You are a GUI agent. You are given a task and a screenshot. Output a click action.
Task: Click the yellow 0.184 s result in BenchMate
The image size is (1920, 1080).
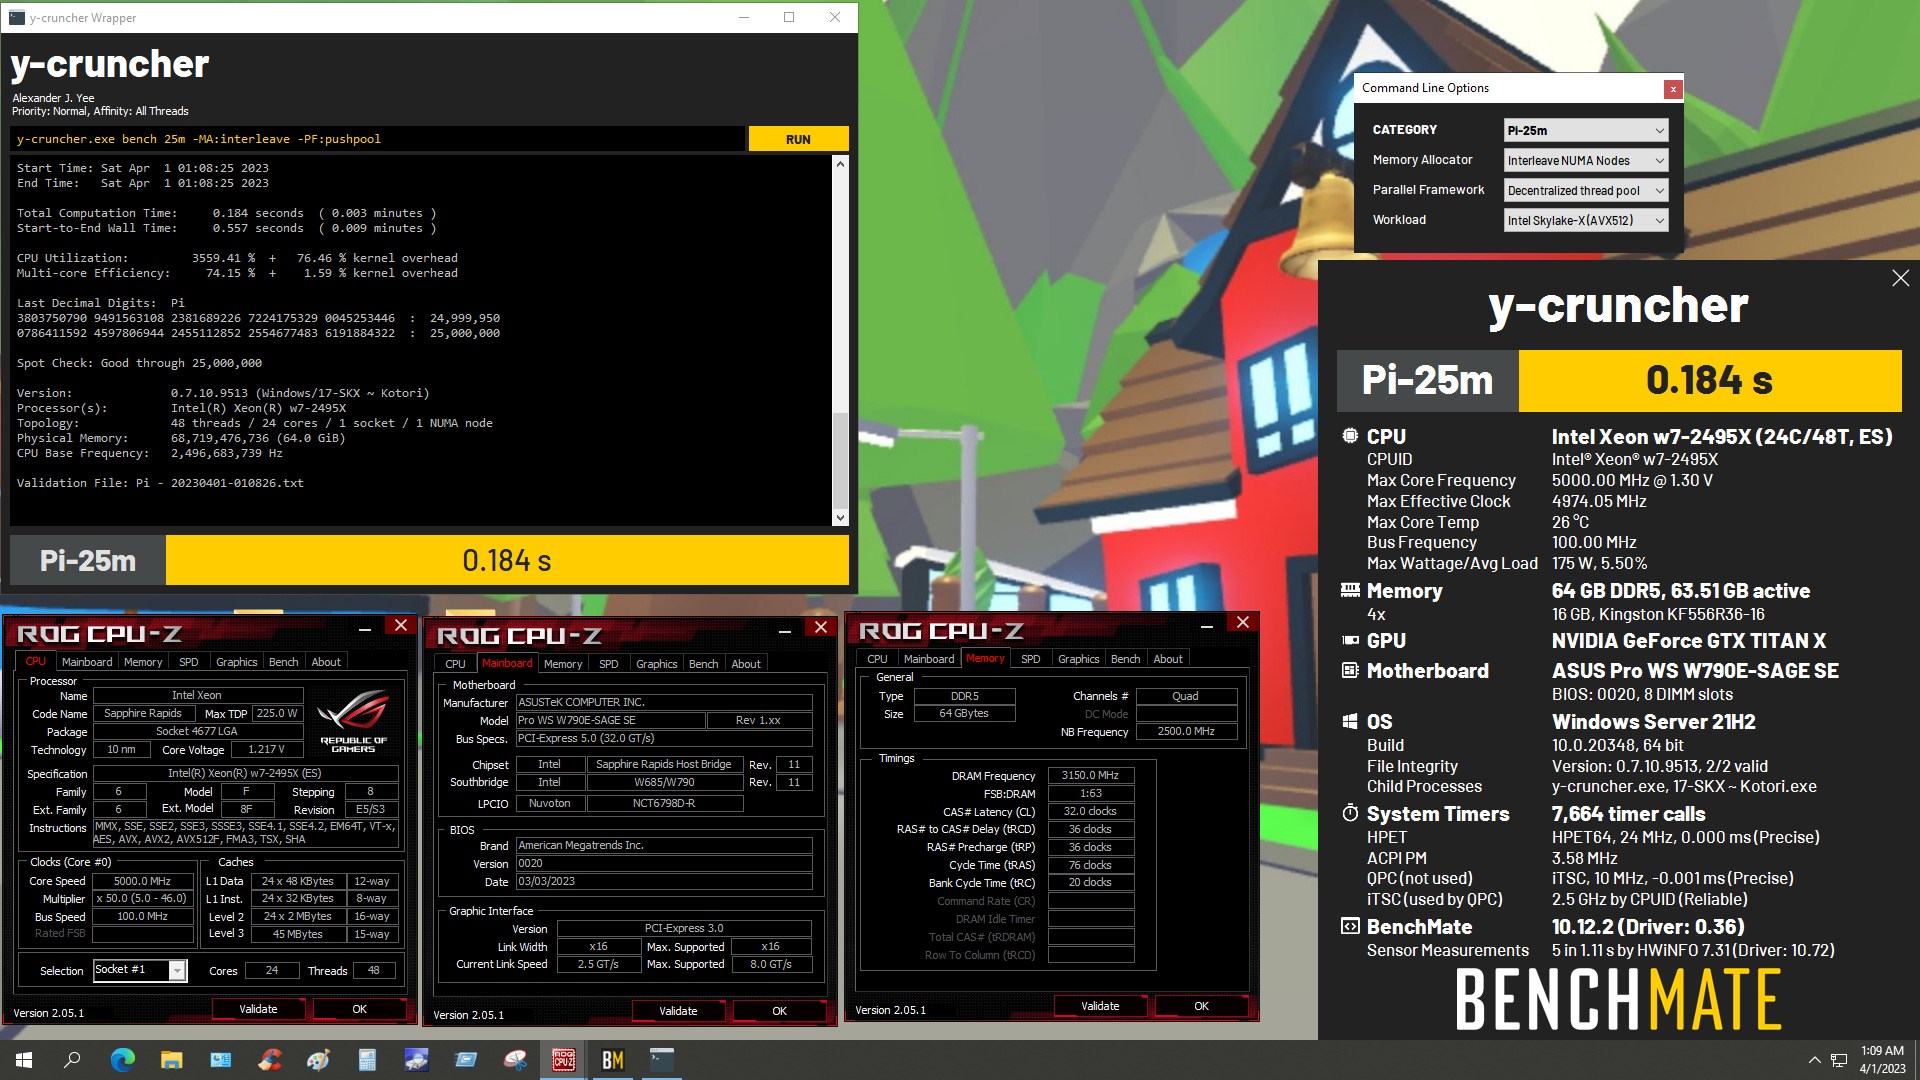tap(1709, 380)
